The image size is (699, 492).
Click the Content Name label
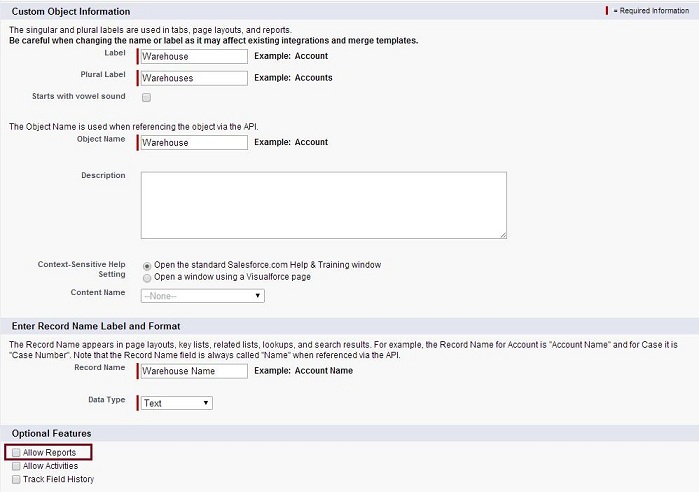(x=98, y=292)
